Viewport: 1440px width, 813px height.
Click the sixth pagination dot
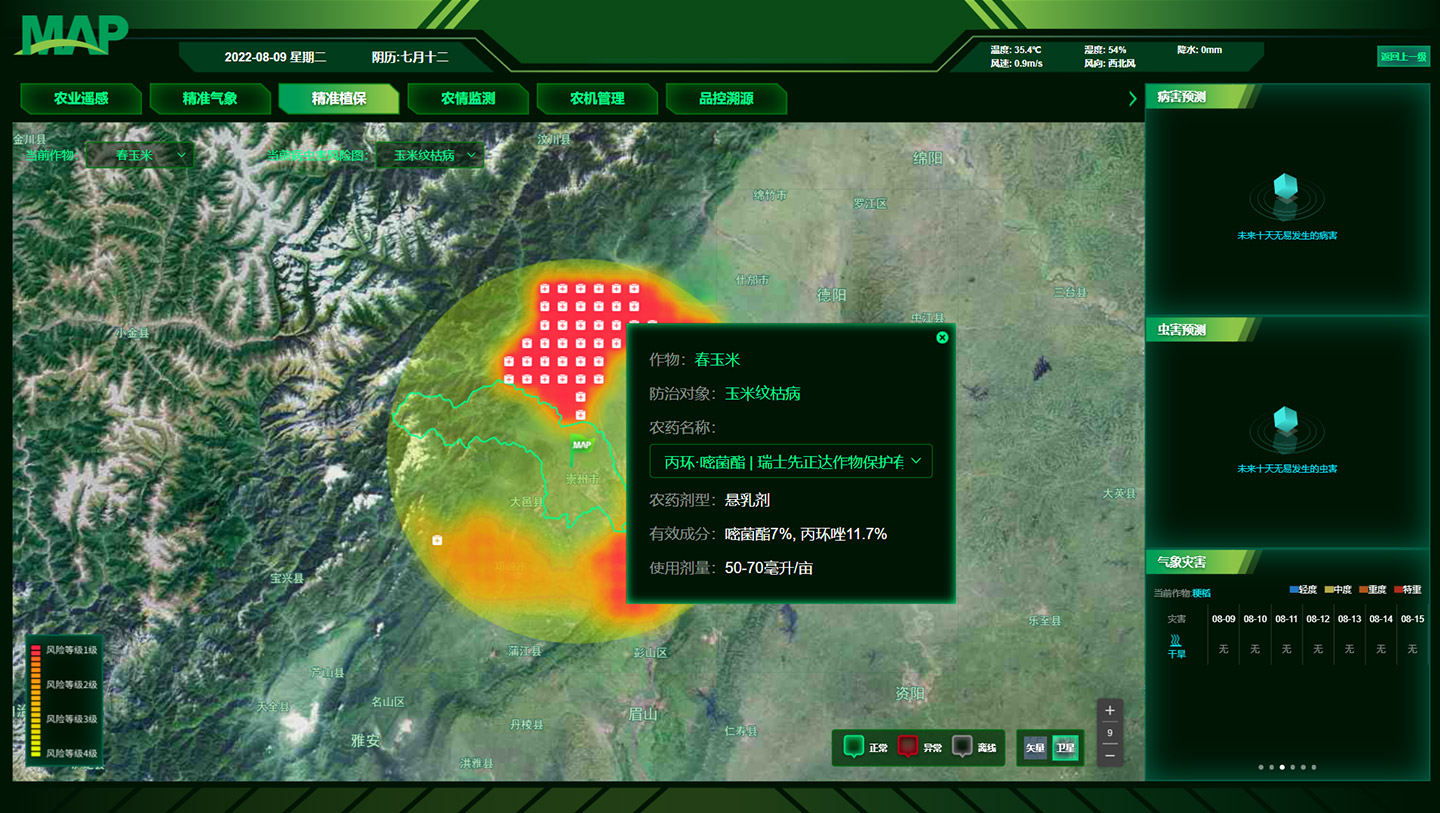[1314, 767]
